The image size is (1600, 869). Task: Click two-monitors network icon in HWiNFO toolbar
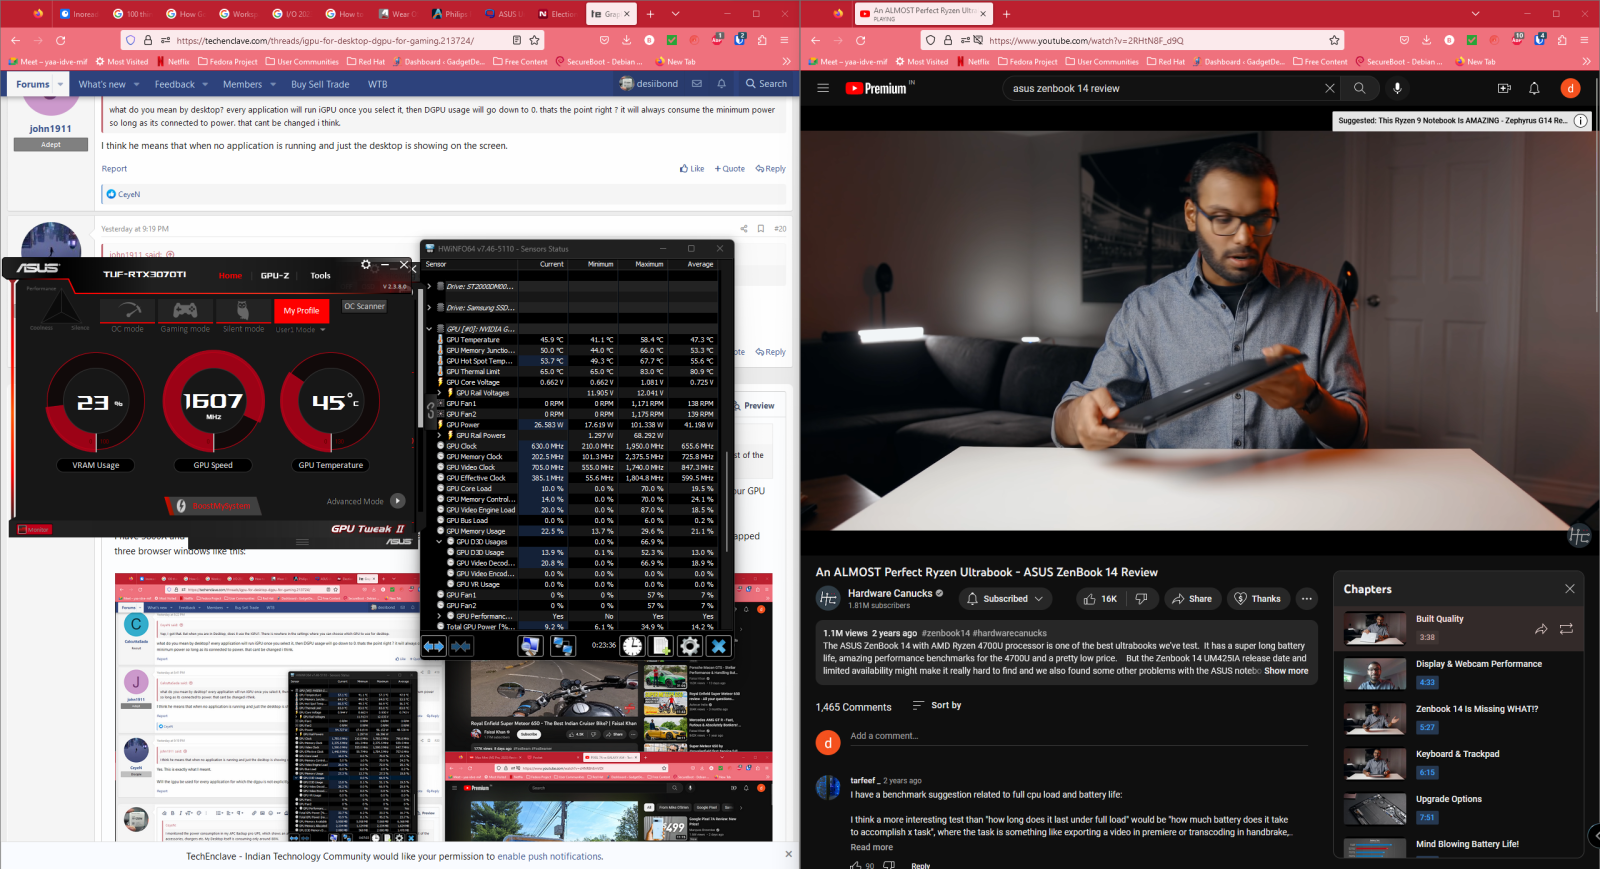tap(563, 646)
